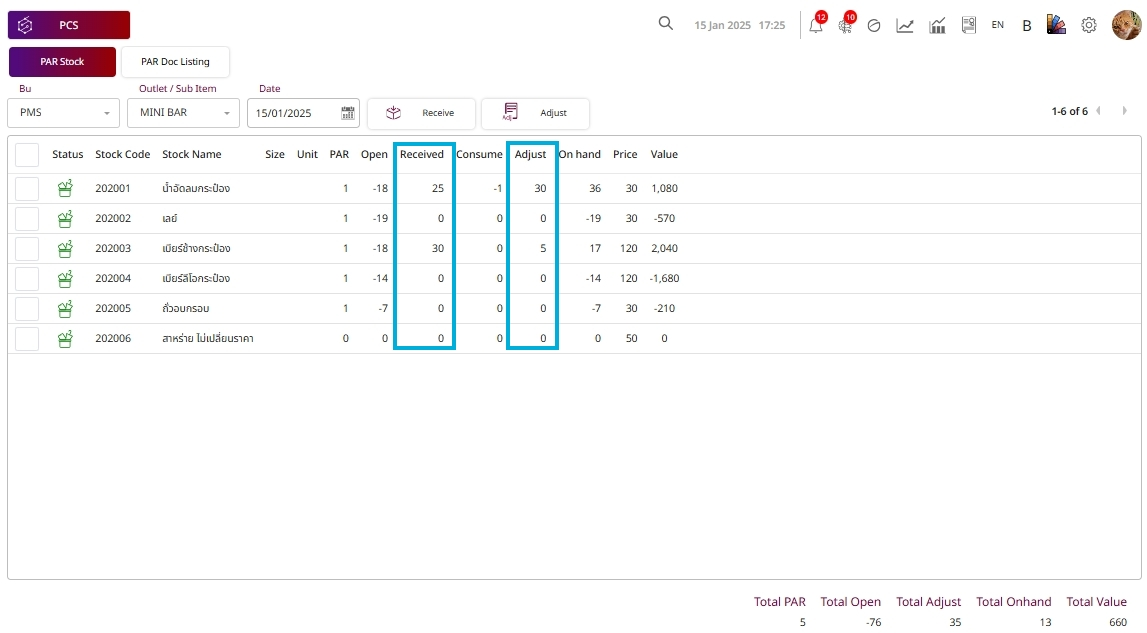Click the user profile avatar
1147x633 pixels.
coord(1126,25)
